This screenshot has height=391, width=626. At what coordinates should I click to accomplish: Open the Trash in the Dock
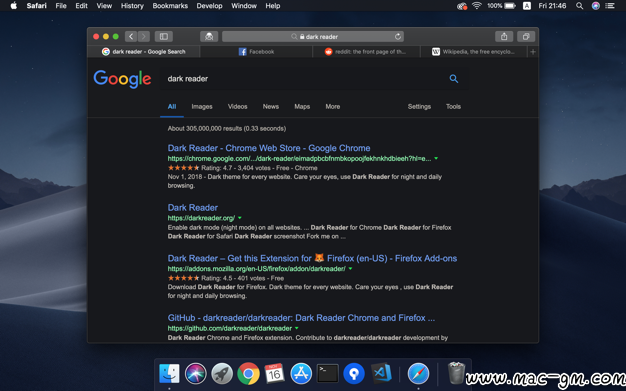(456, 373)
